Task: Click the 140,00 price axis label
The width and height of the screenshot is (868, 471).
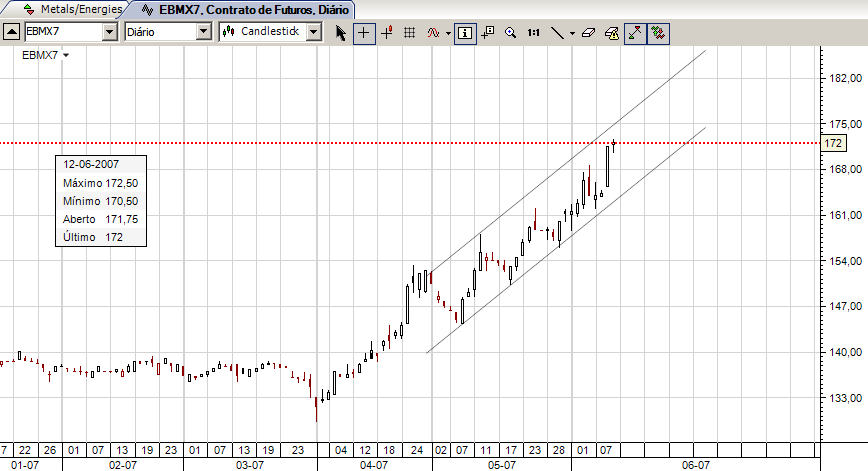Action: (x=845, y=352)
